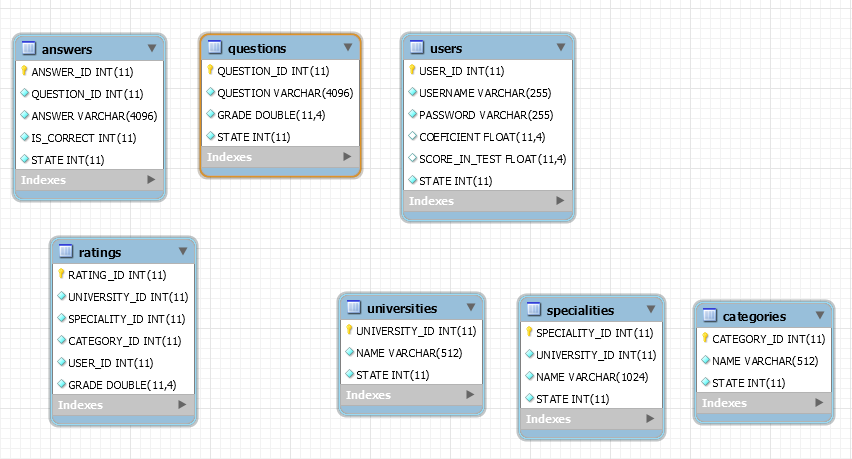Image resolution: width=852 pixels, height=459 pixels.
Task: Click the specialities table icon
Action: [534, 309]
